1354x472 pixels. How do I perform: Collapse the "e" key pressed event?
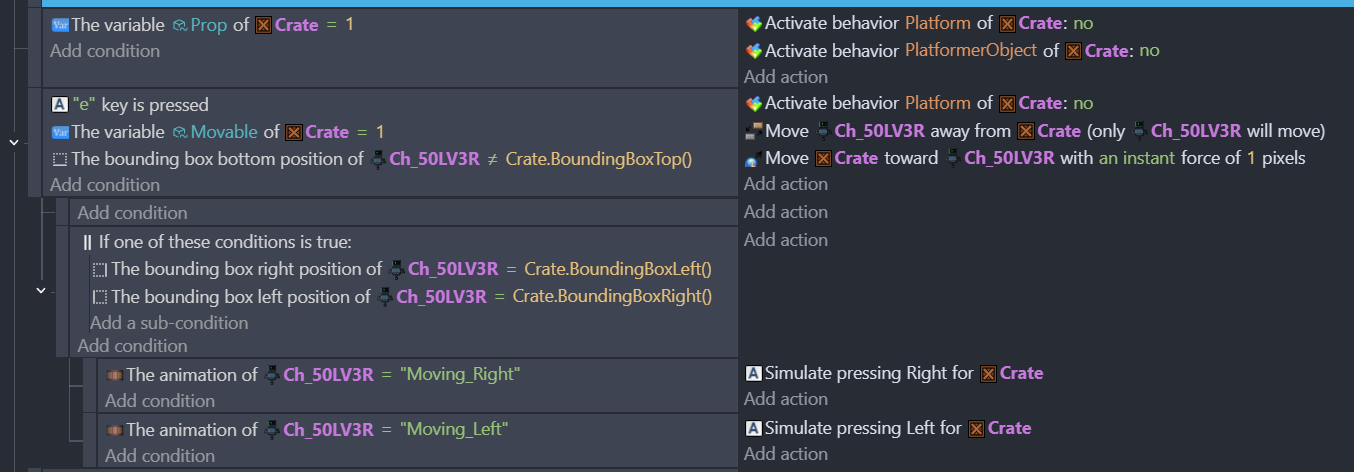[x=13, y=143]
